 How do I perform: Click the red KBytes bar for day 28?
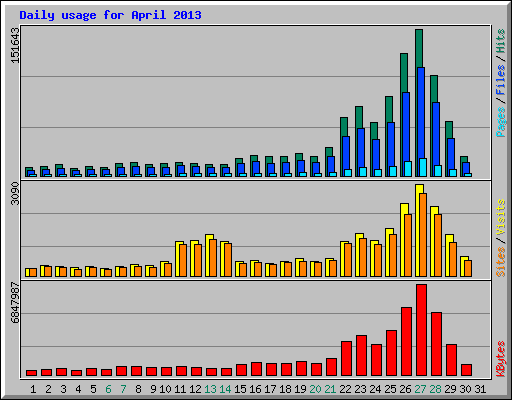pos(436,344)
